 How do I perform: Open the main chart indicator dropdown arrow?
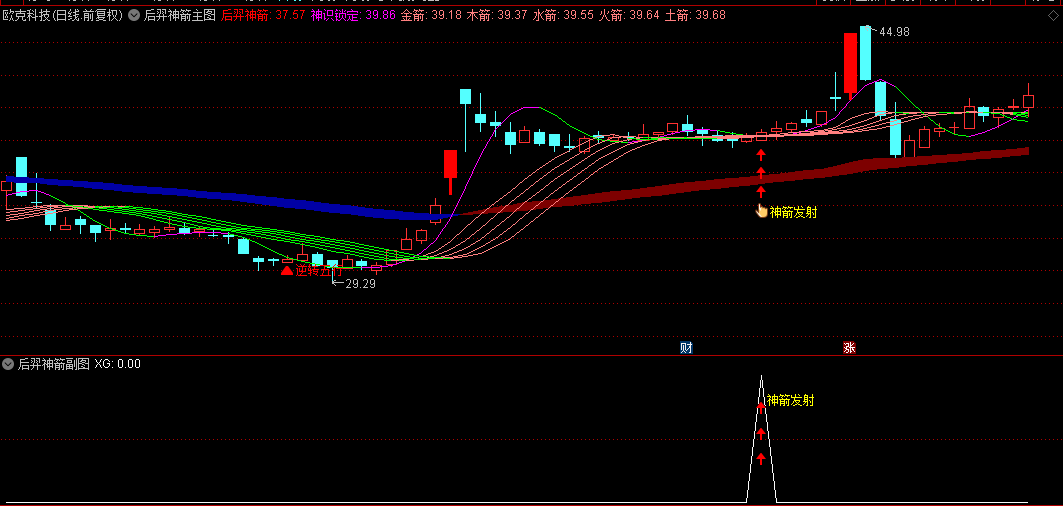coord(134,15)
